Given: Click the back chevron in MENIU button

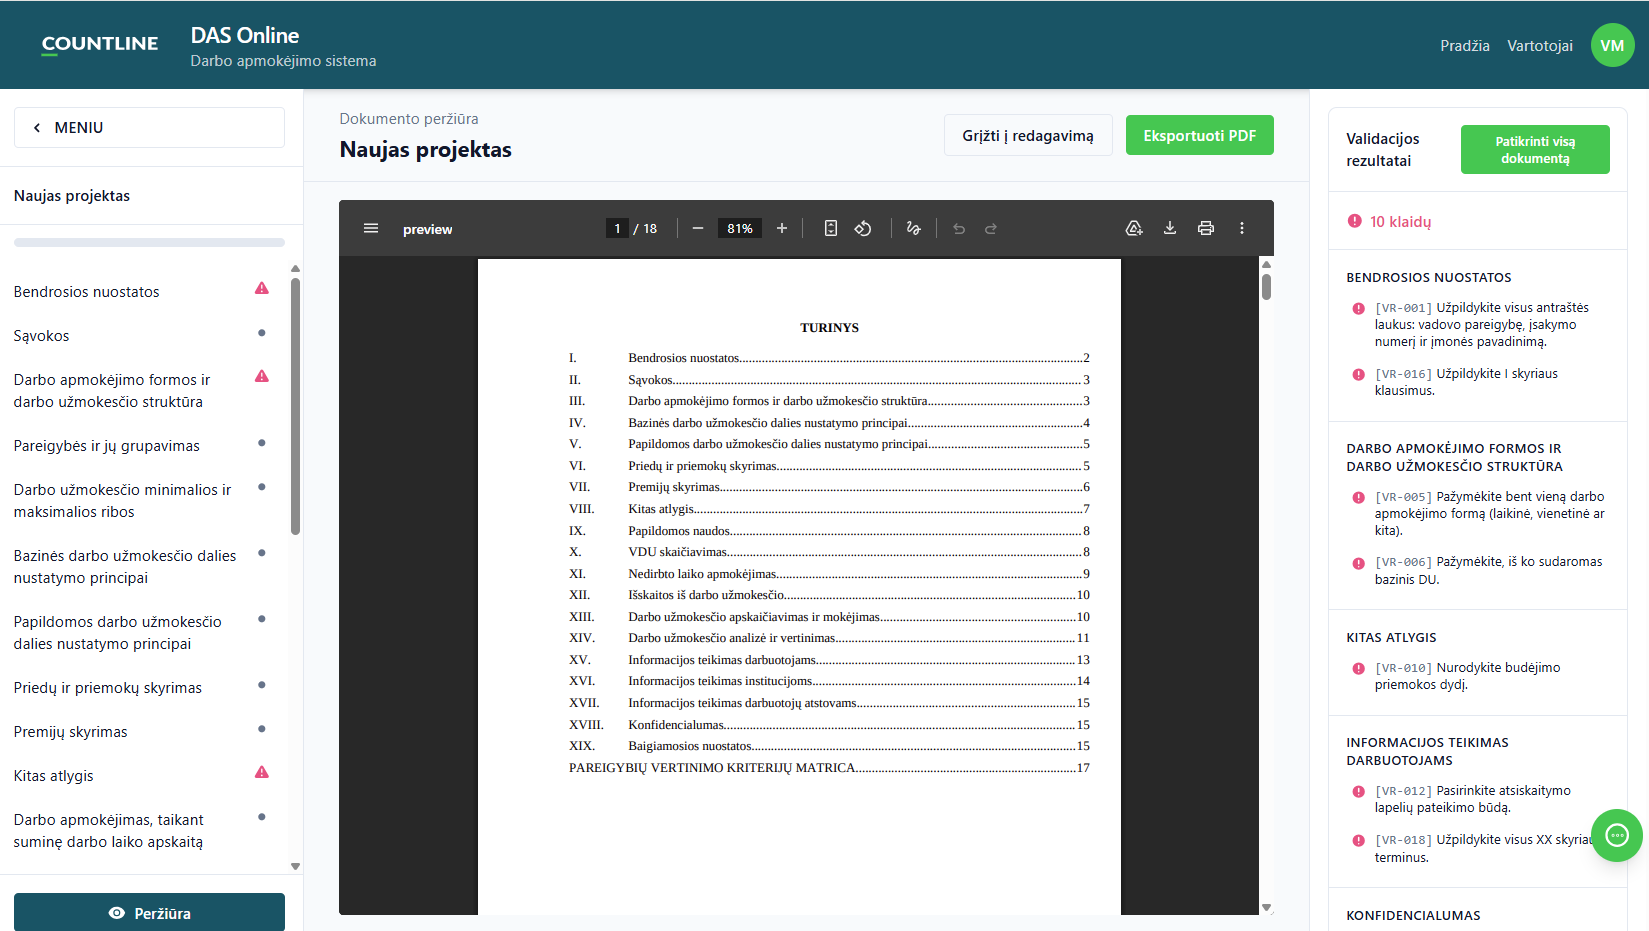Looking at the screenshot, I should (x=37, y=128).
